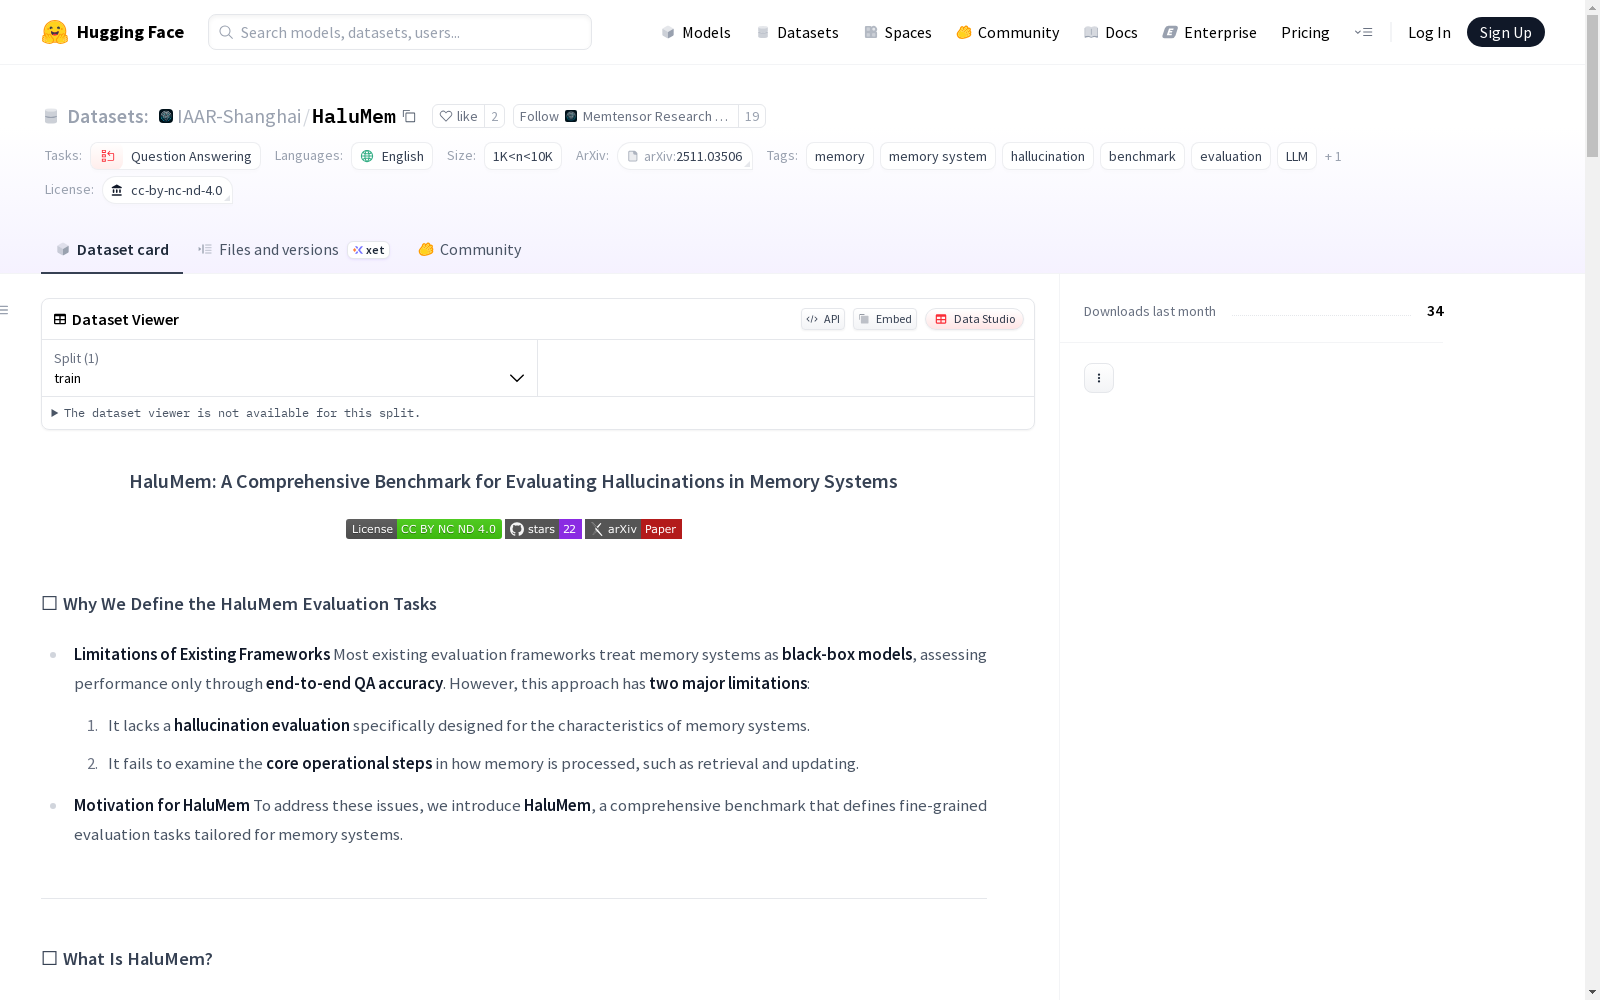Image resolution: width=1600 pixels, height=1000 pixels.
Task: Switch to the Dataset card tab
Action: pyautogui.click(x=112, y=250)
